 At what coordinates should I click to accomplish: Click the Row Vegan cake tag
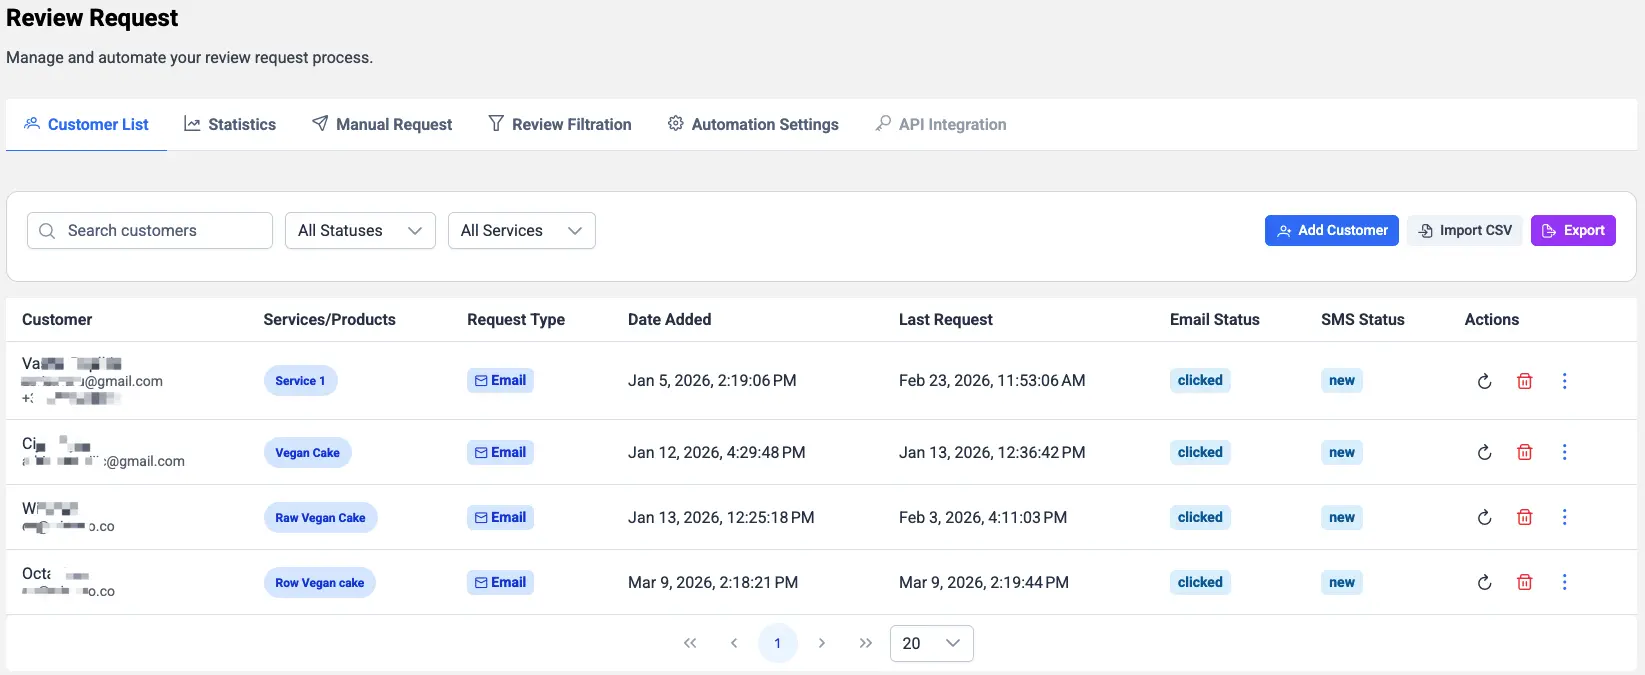pos(320,582)
